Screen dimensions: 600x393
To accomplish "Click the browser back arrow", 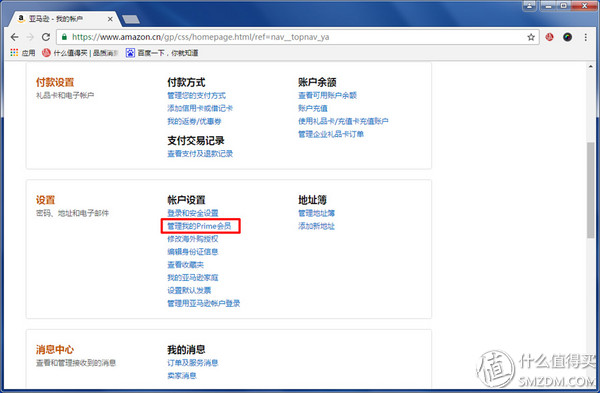I will 15,37.
